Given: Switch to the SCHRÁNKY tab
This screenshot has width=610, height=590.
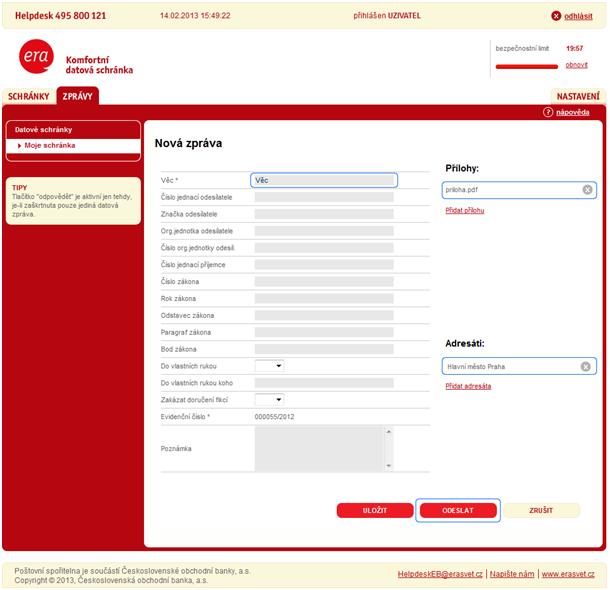Looking at the screenshot, I should click(x=28, y=97).
